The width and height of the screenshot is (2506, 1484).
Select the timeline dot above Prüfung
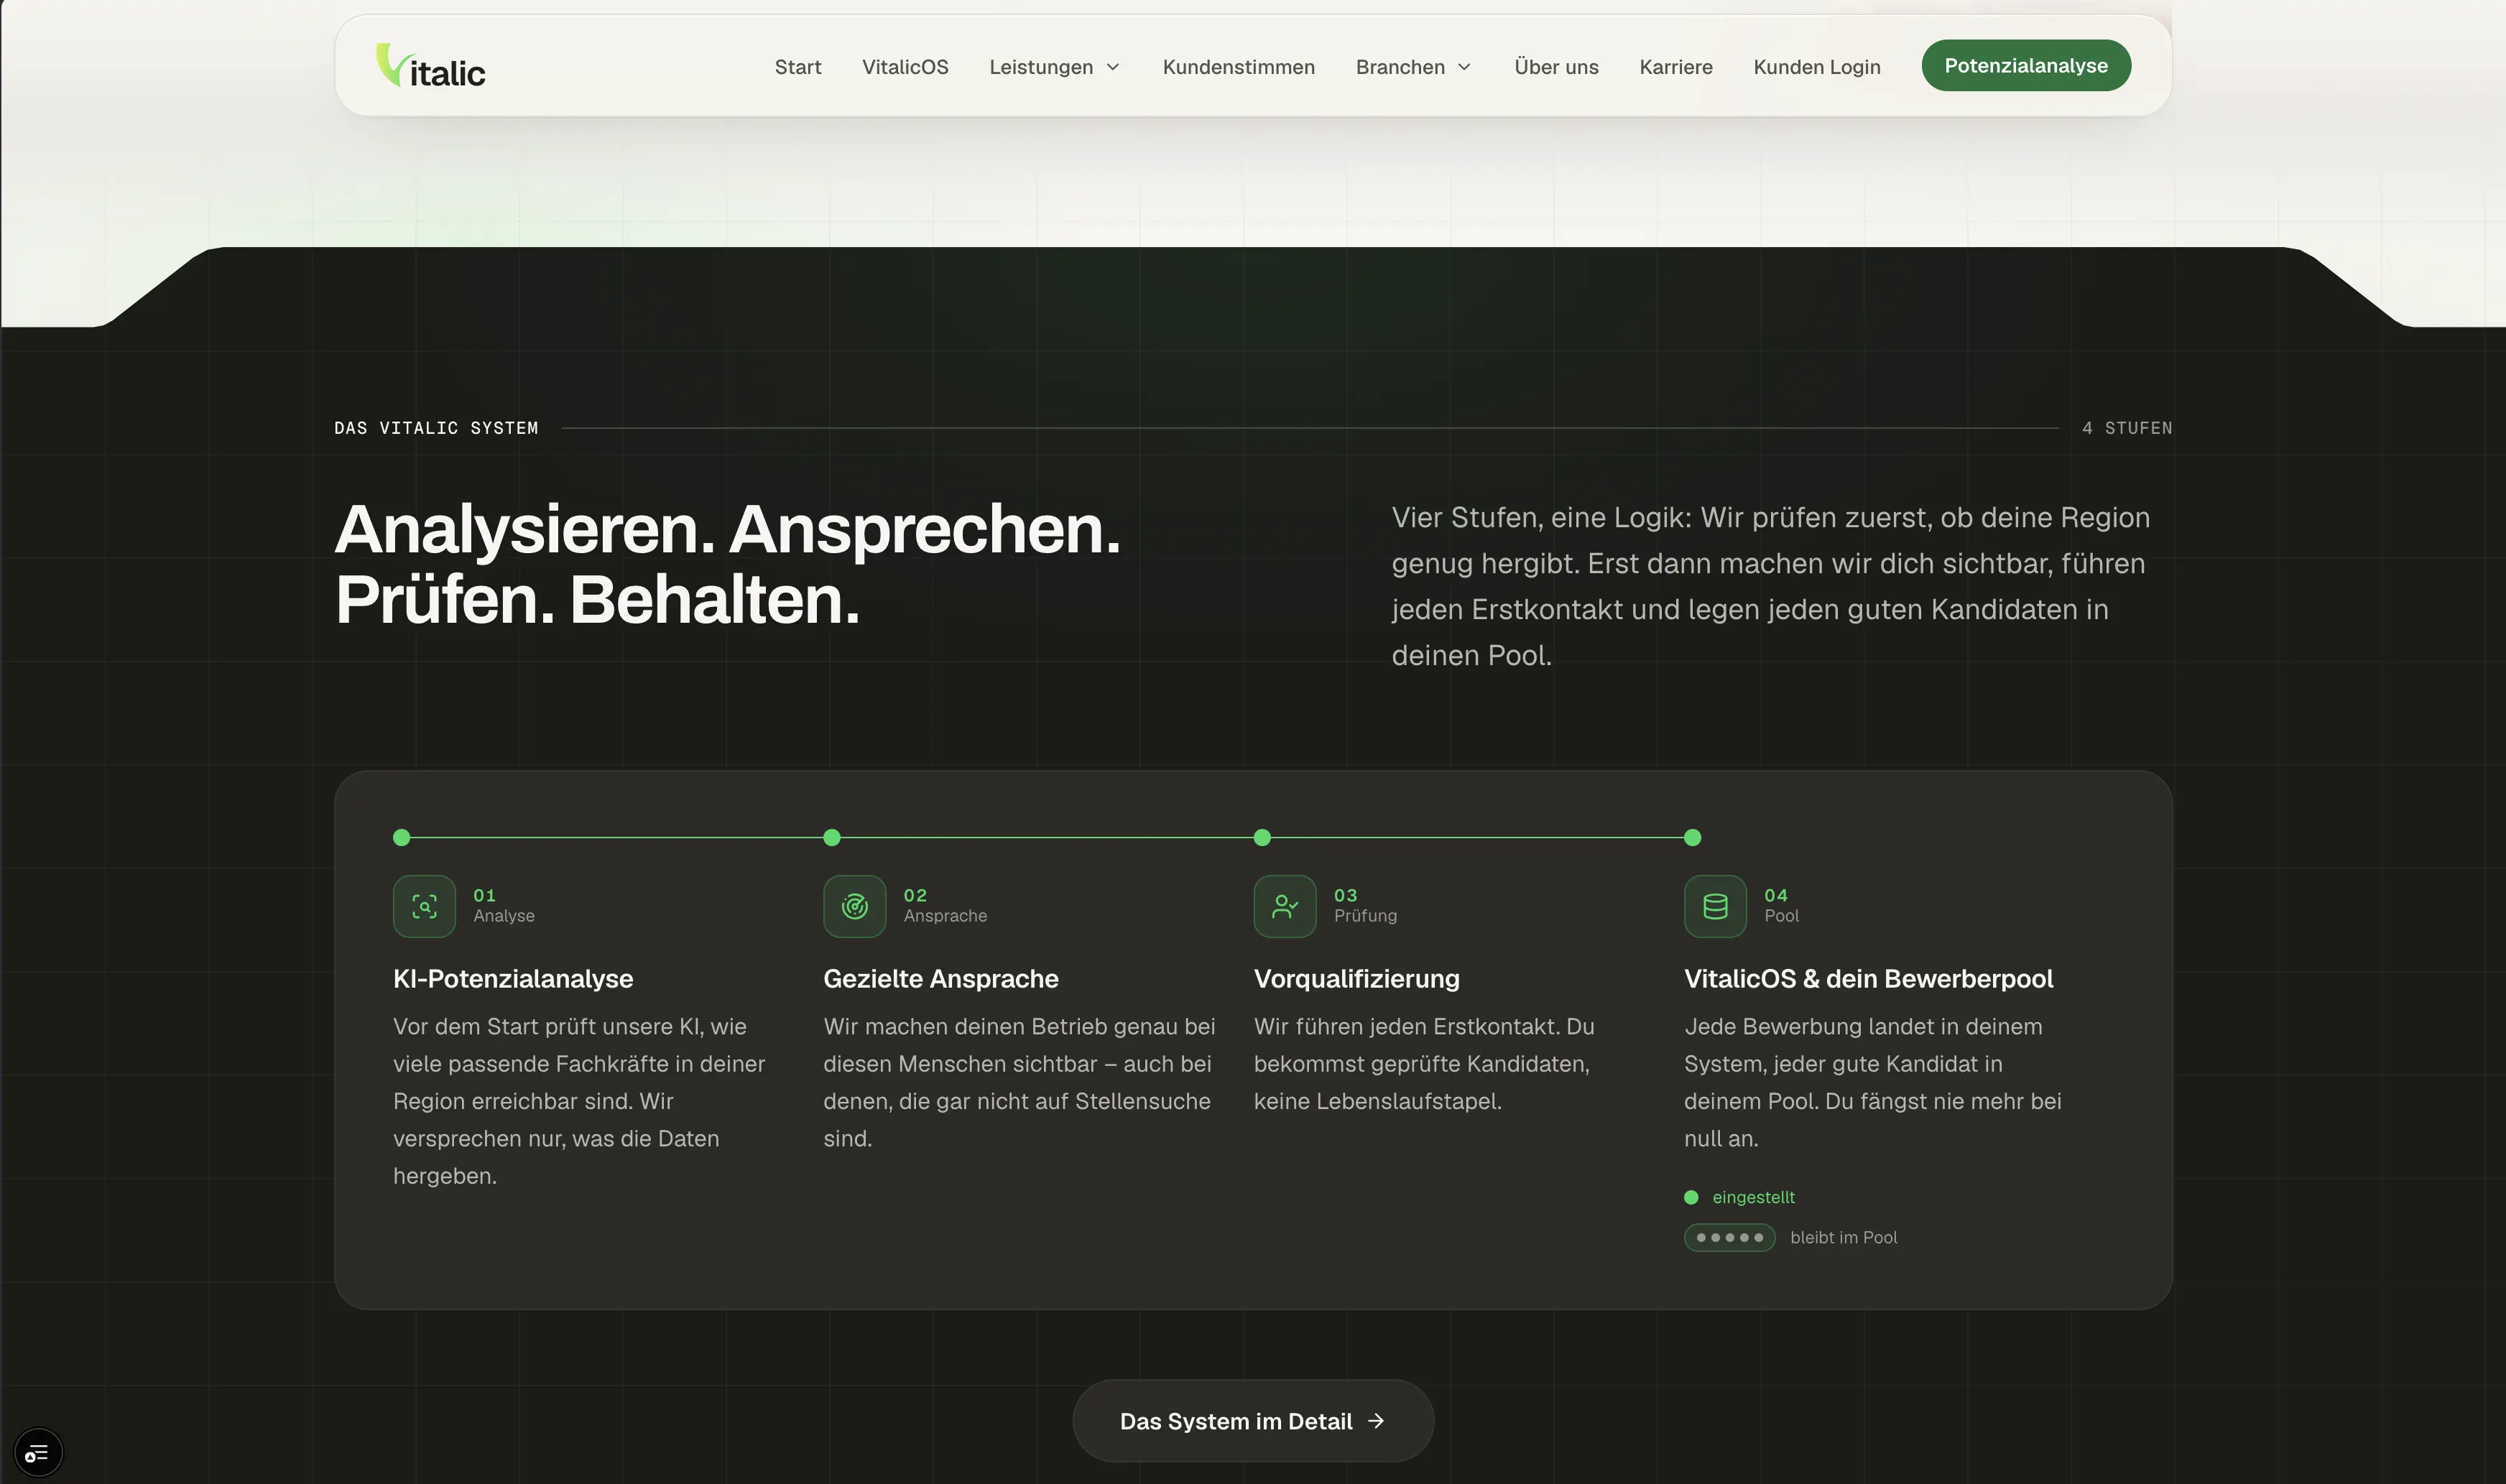(x=1262, y=838)
